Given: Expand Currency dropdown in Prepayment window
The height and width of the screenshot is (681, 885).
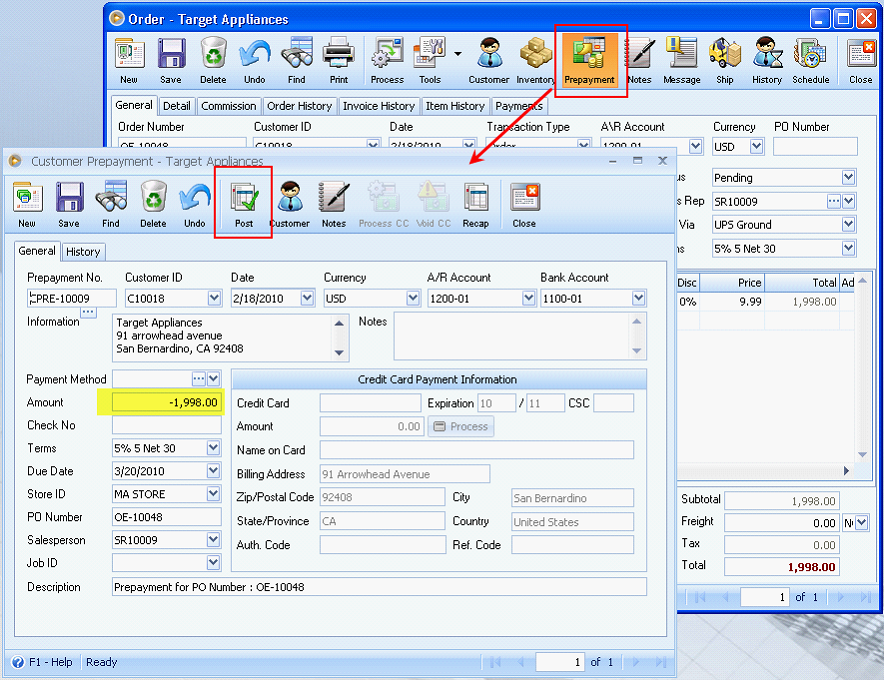Looking at the screenshot, I should 413,298.
